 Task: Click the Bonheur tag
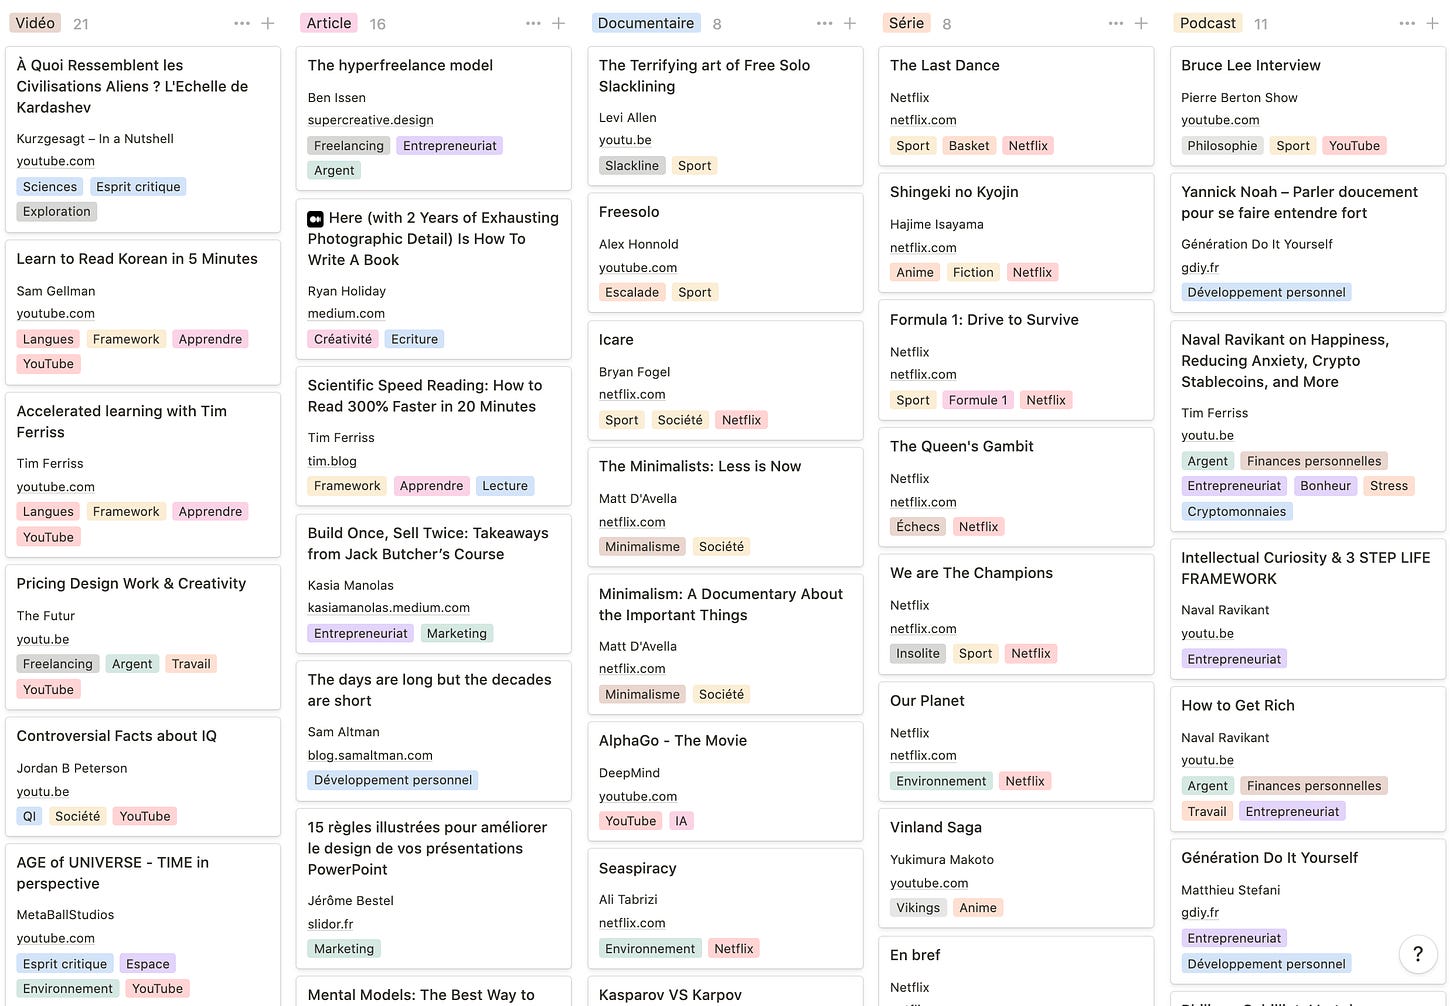click(1326, 486)
